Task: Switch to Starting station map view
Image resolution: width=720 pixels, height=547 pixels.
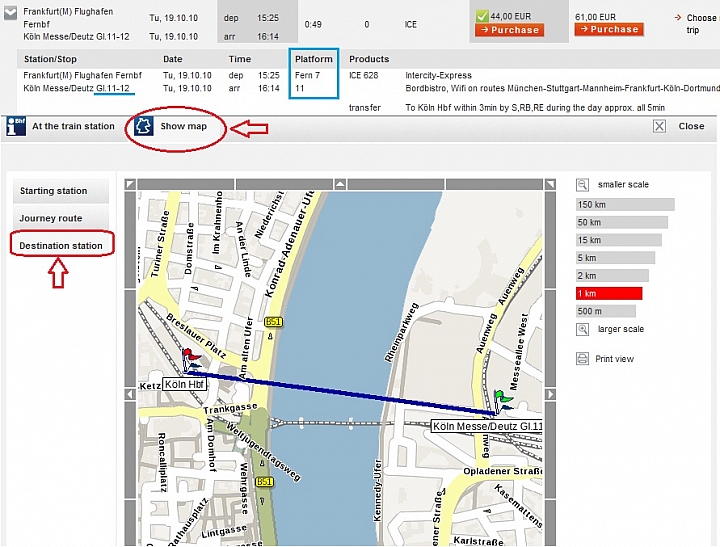Action: click(61, 191)
